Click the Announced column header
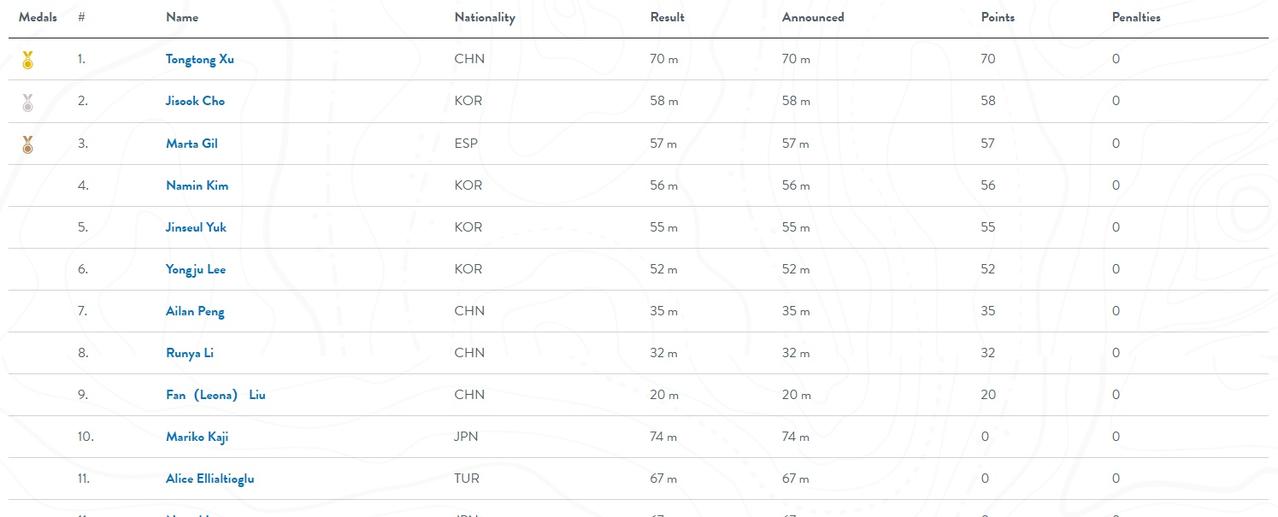 (x=813, y=17)
